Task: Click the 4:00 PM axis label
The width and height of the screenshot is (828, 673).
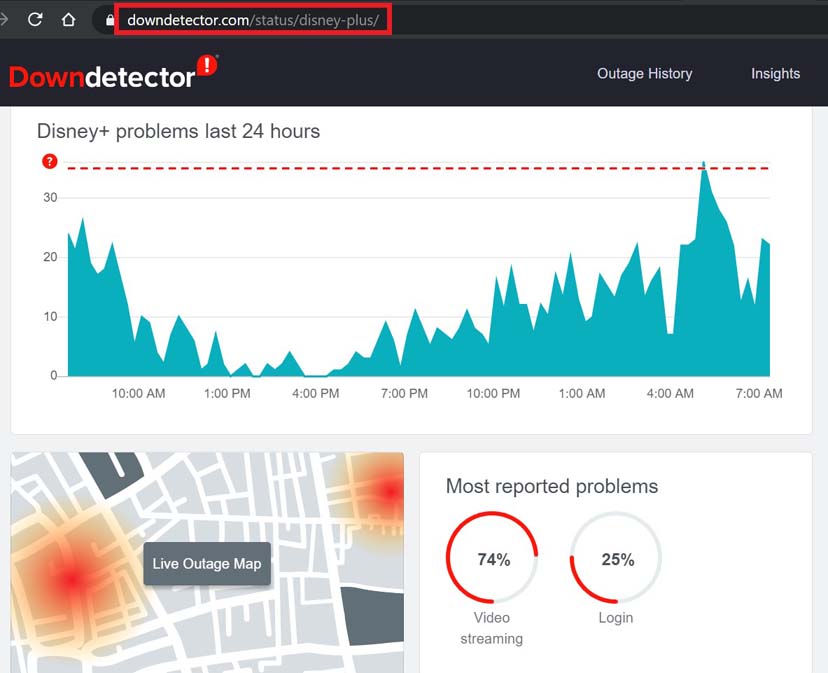Action: (316, 394)
